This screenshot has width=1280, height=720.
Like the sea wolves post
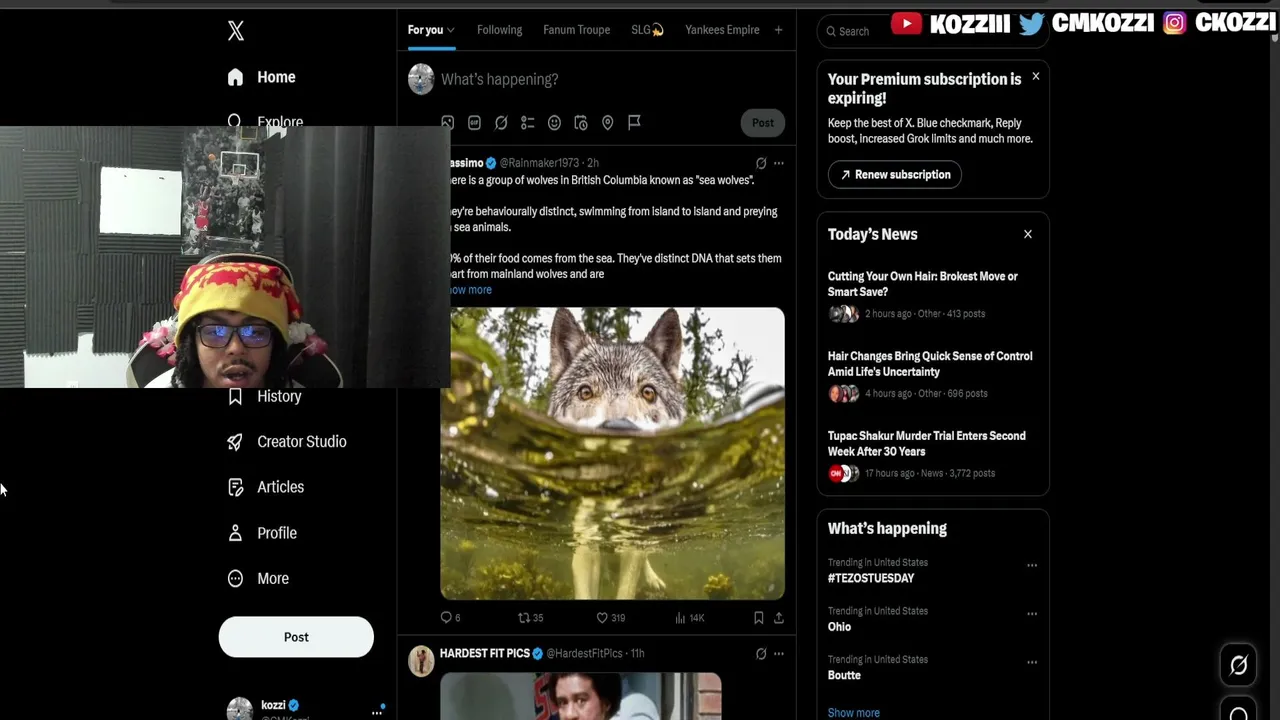click(610, 618)
